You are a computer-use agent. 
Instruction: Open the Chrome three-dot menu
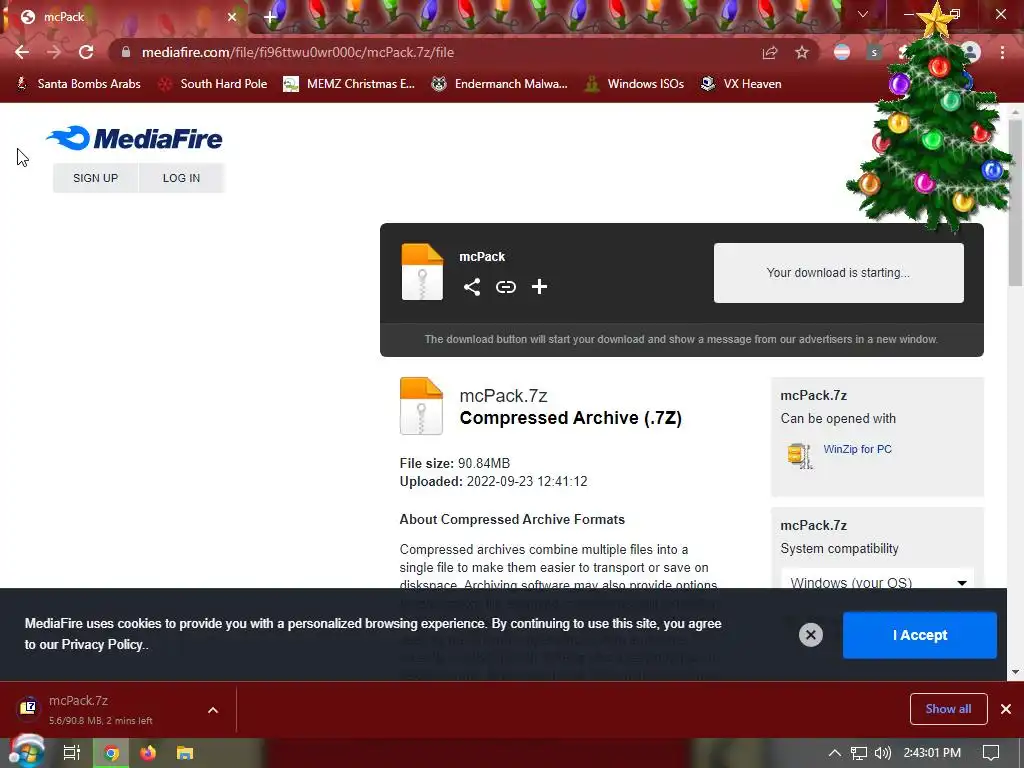[x=1002, y=52]
